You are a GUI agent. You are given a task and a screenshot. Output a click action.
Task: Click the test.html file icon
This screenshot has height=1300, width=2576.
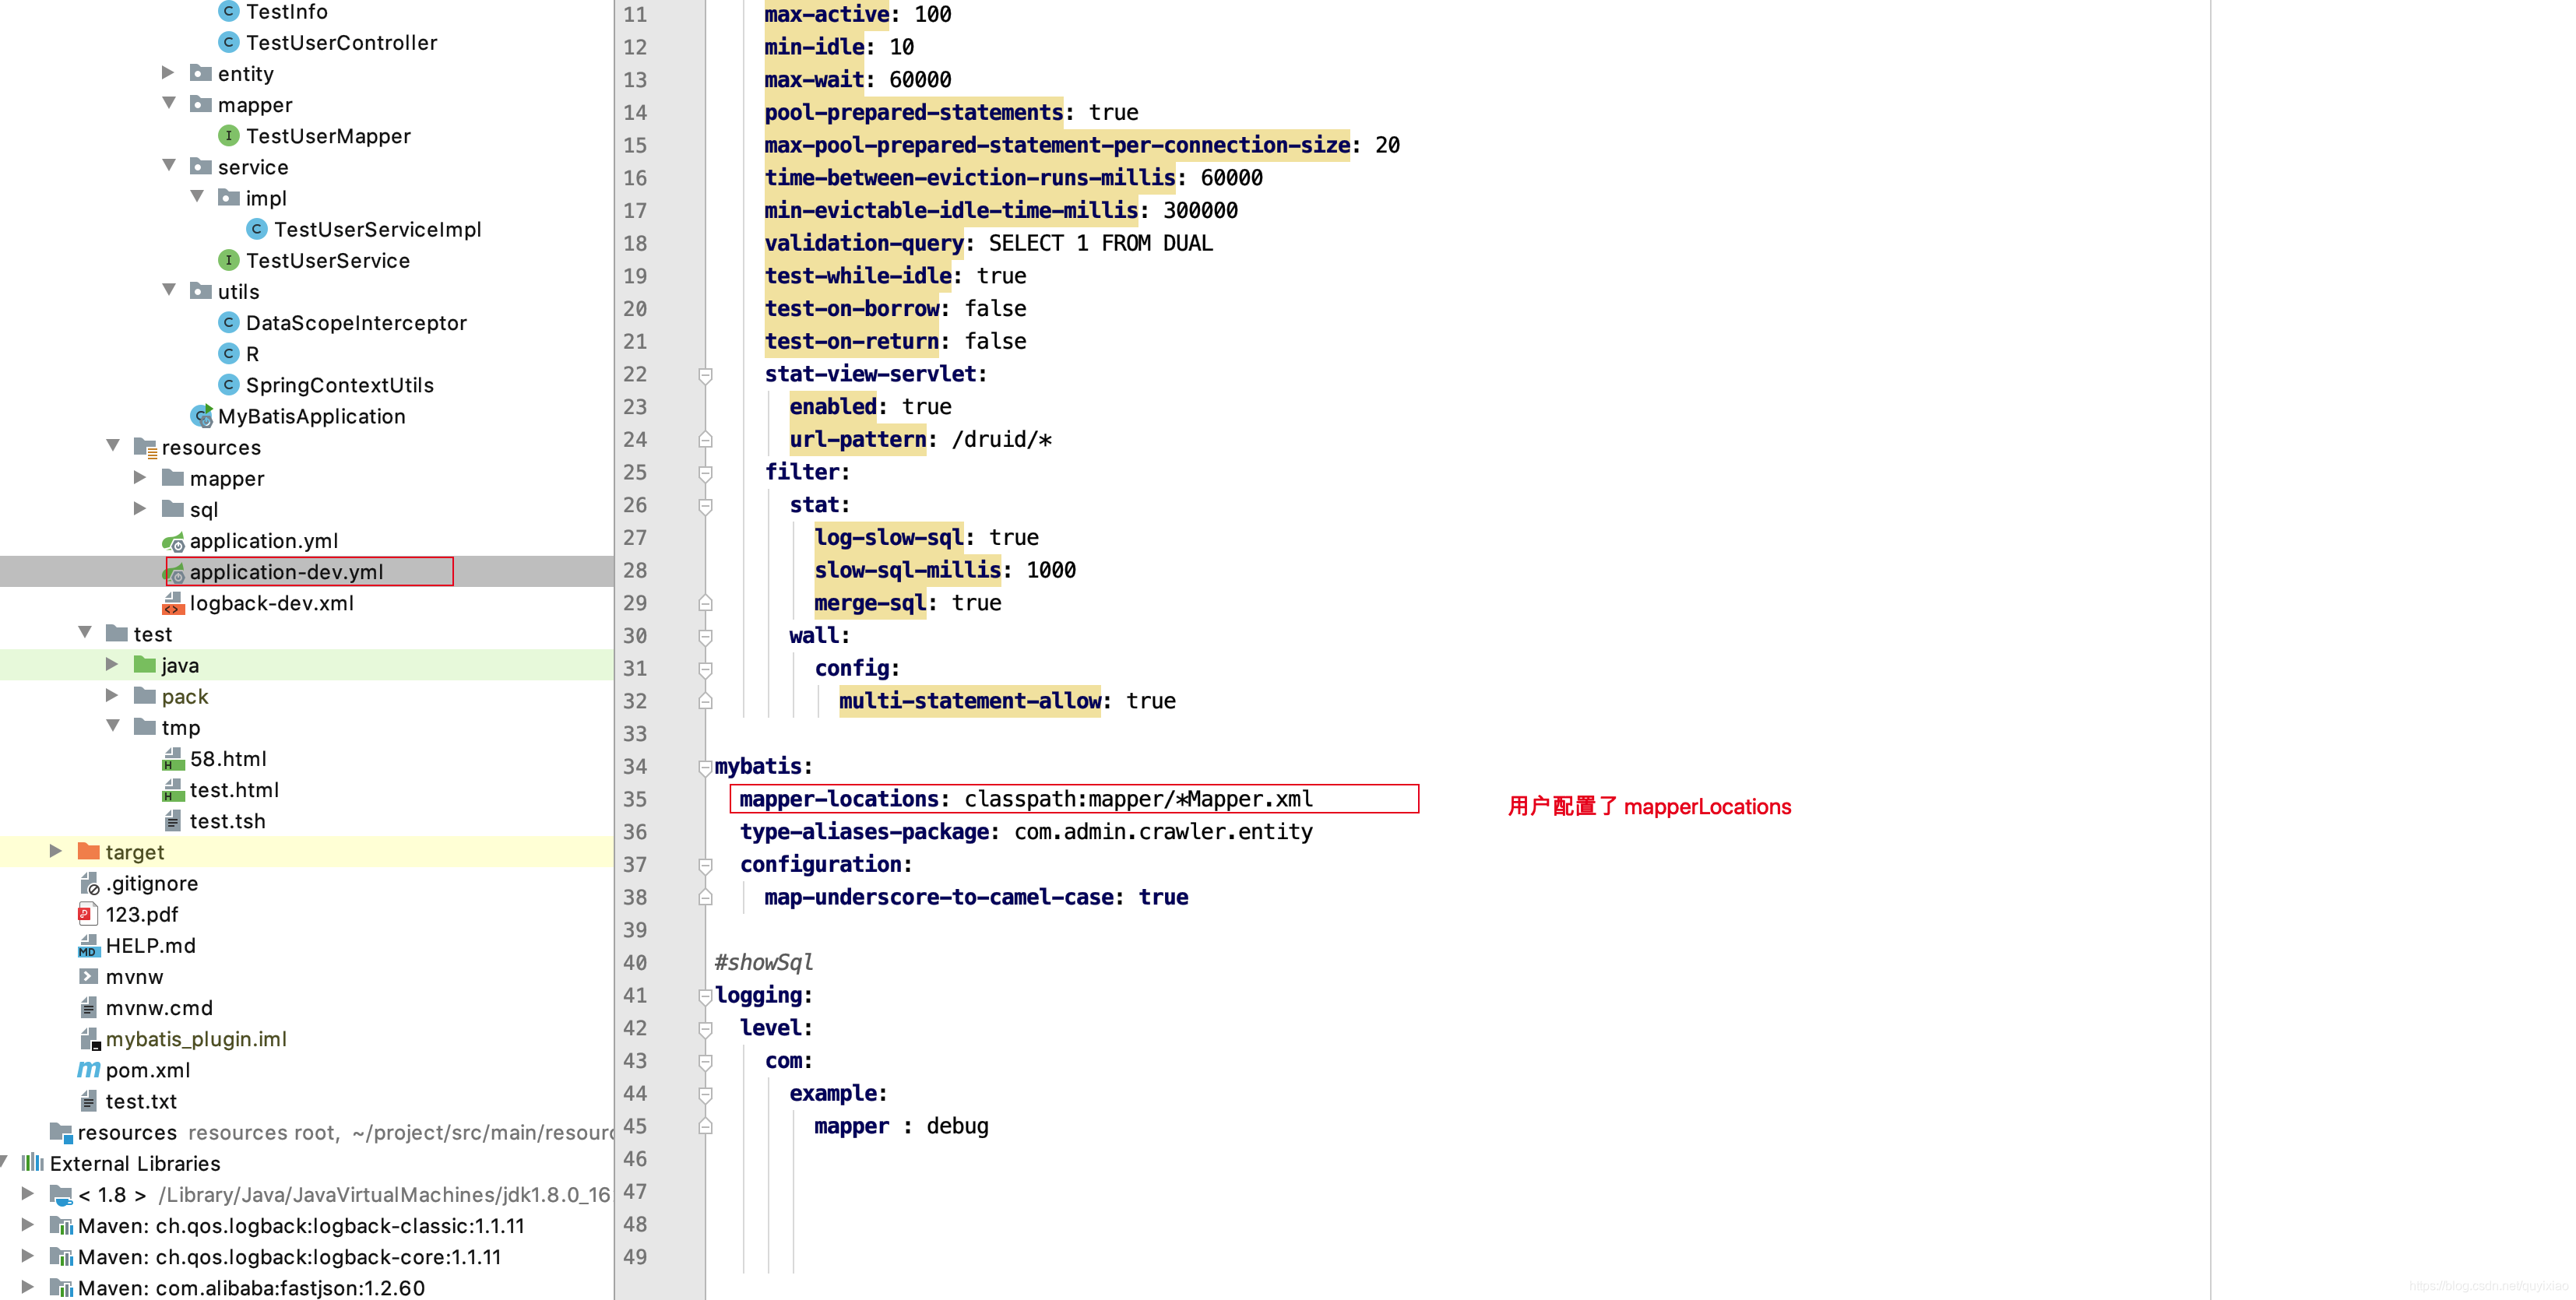click(173, 790)
